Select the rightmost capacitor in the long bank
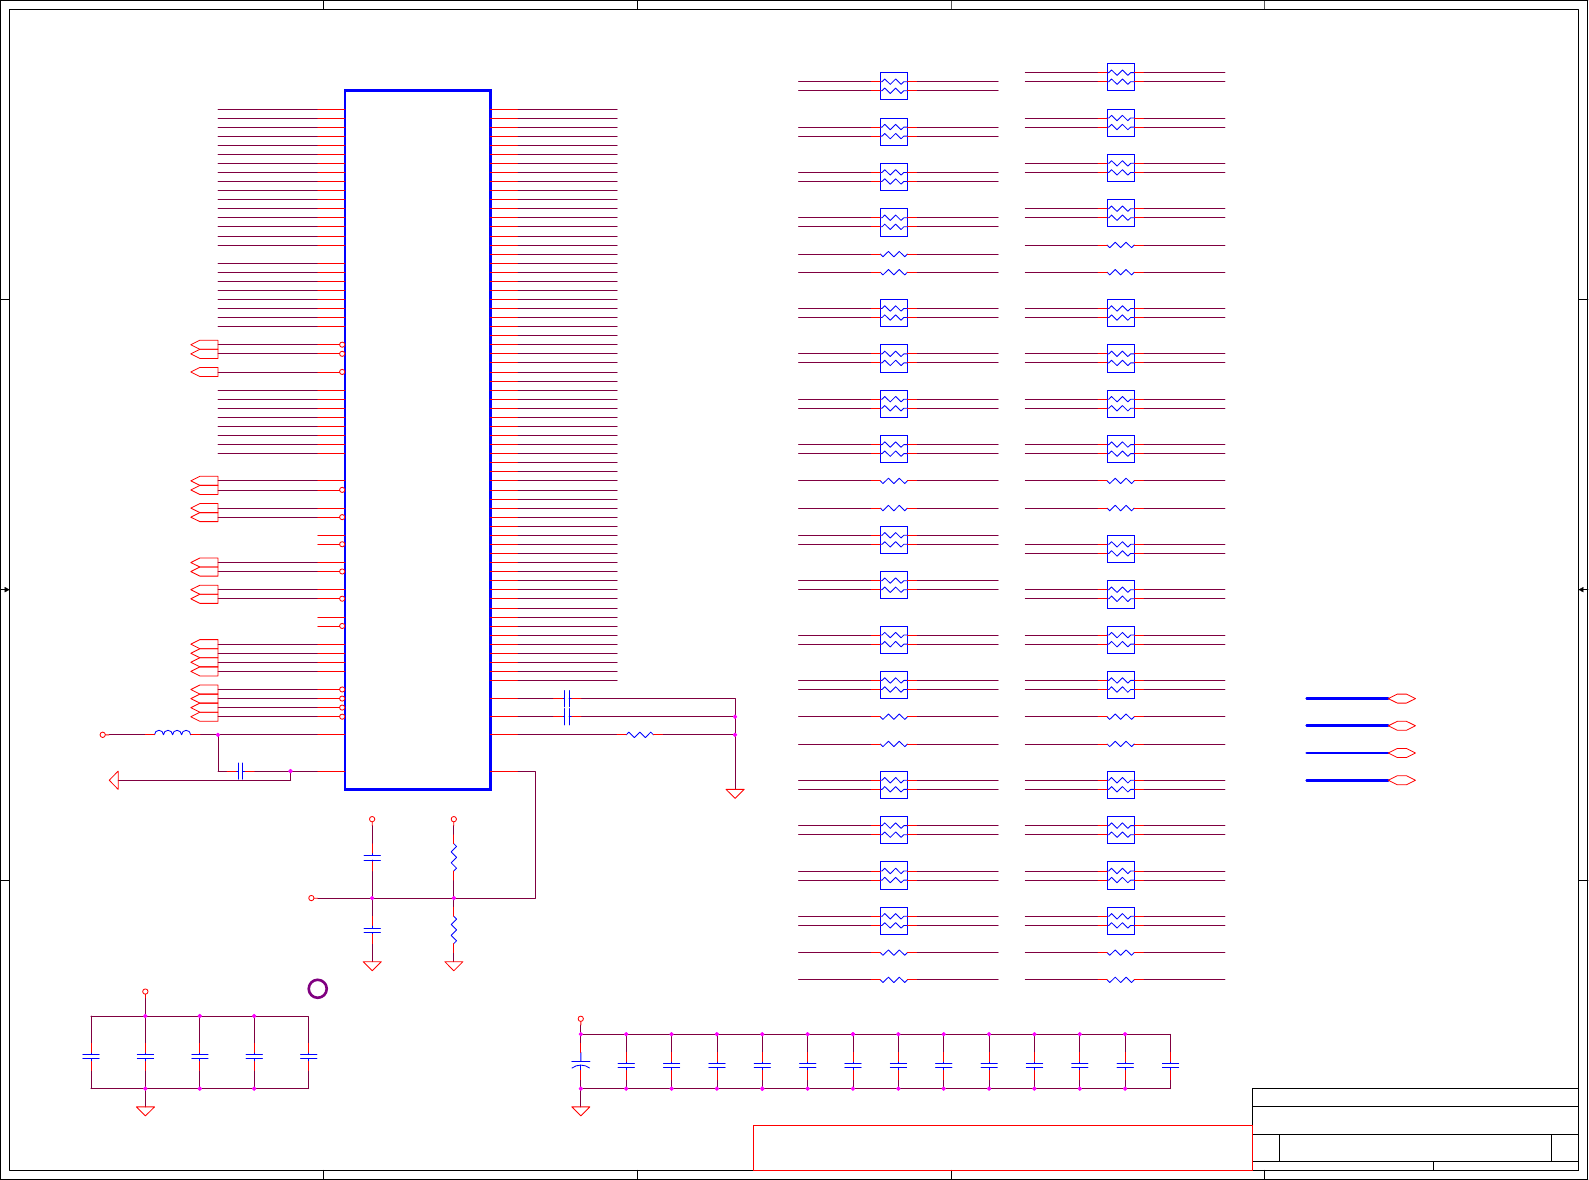1589x1180 pixels. 1170,1065
